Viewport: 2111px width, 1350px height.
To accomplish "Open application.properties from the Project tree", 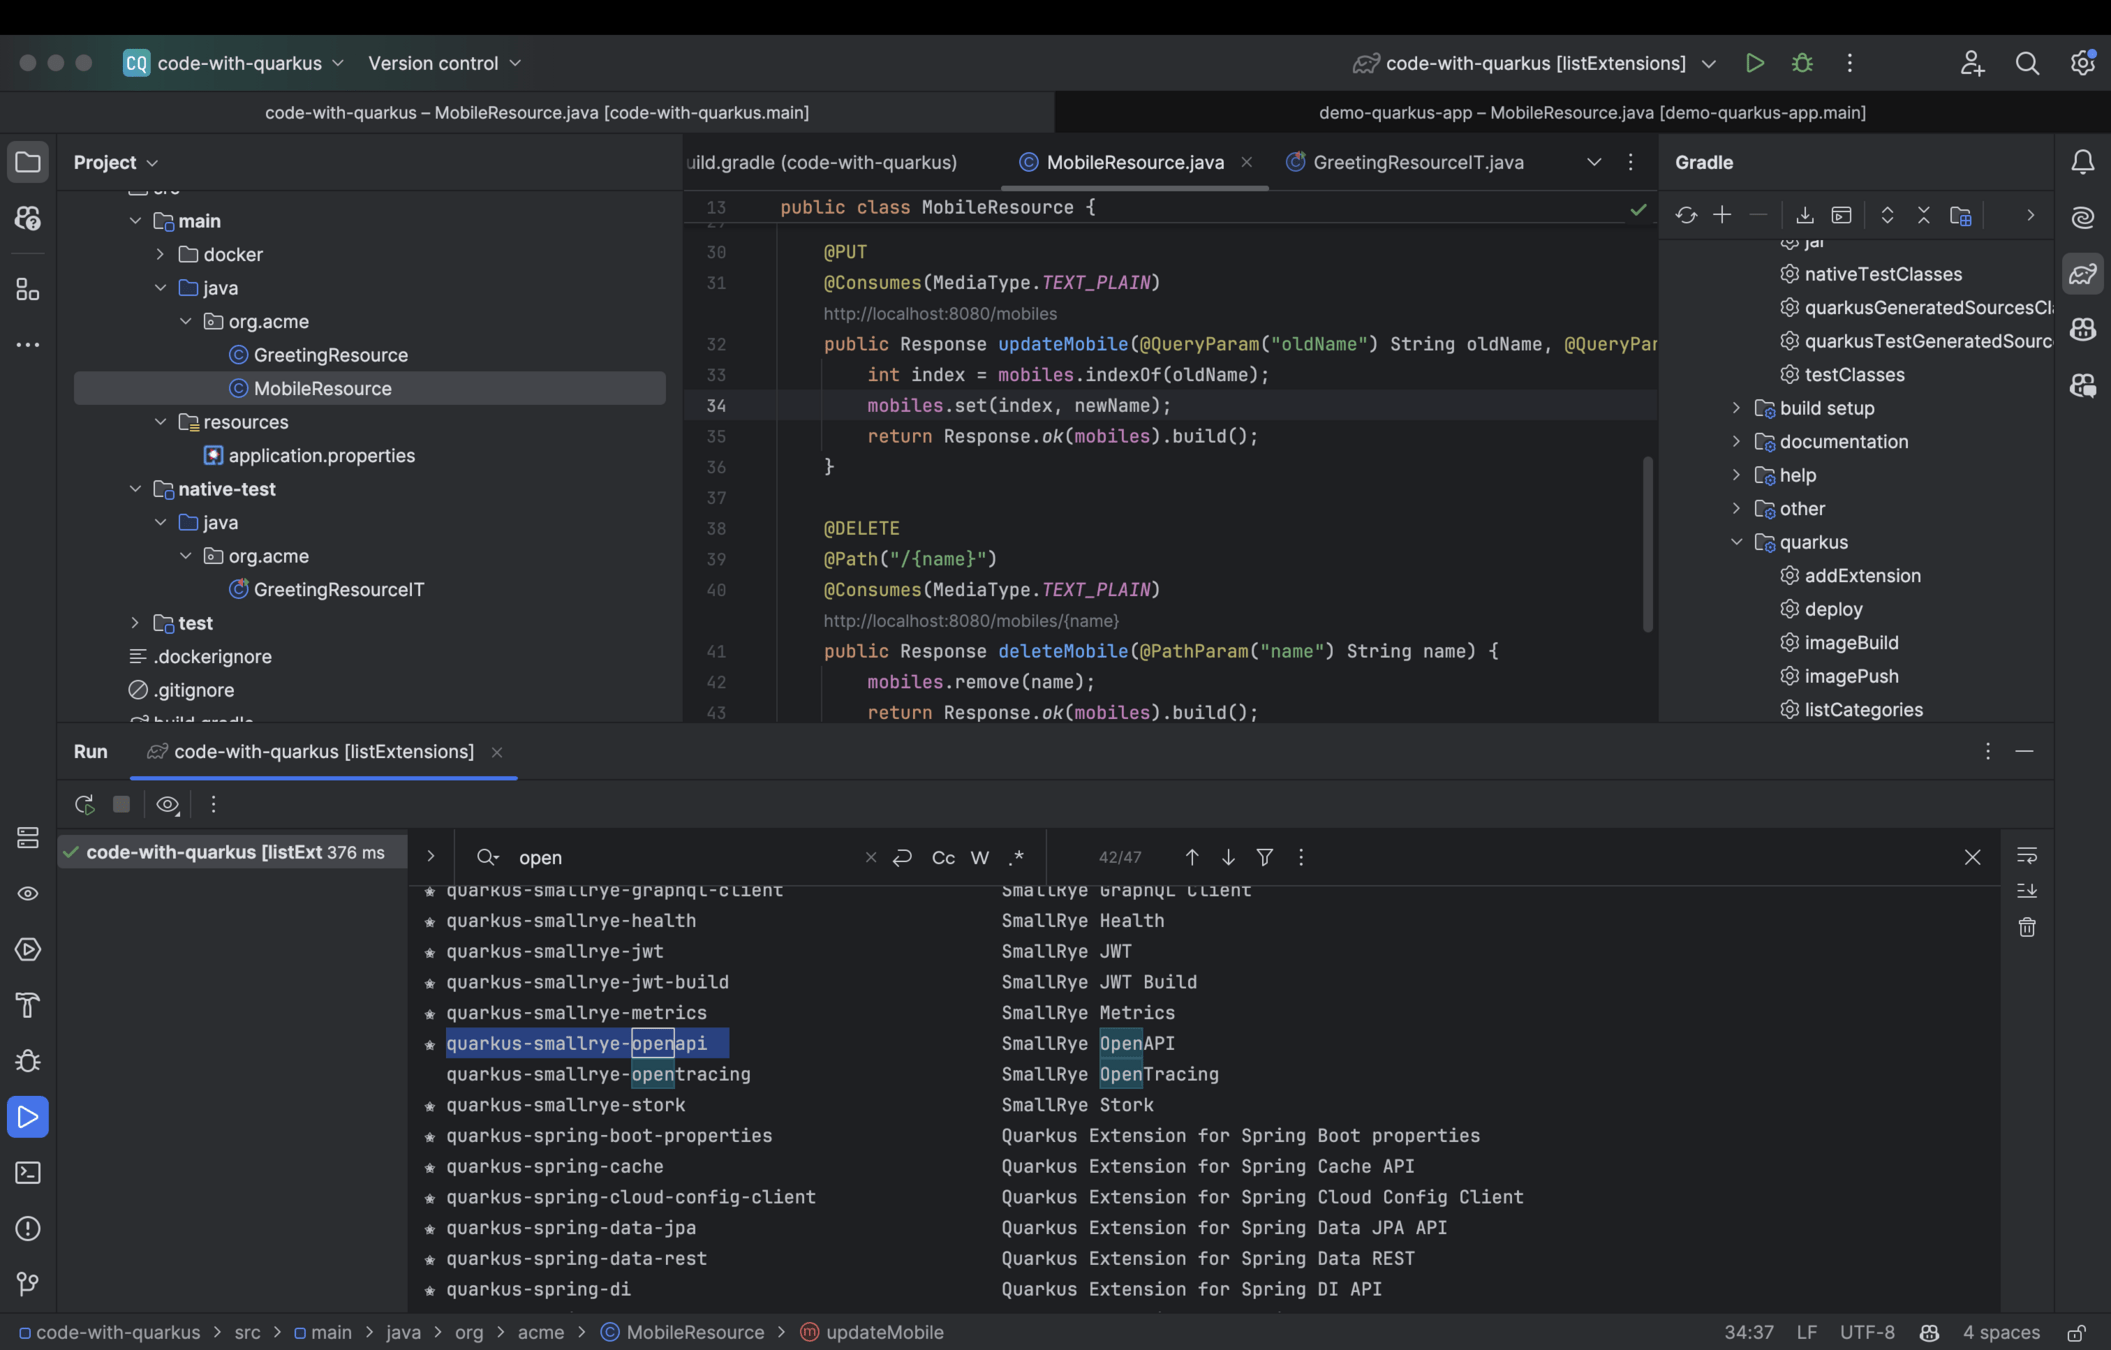I will [321, 456].
